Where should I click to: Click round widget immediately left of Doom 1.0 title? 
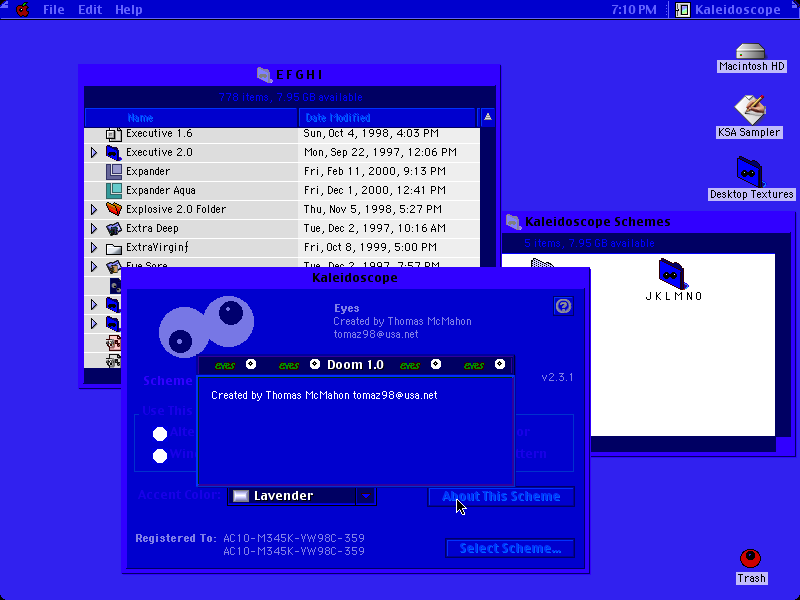coord(315,364)
